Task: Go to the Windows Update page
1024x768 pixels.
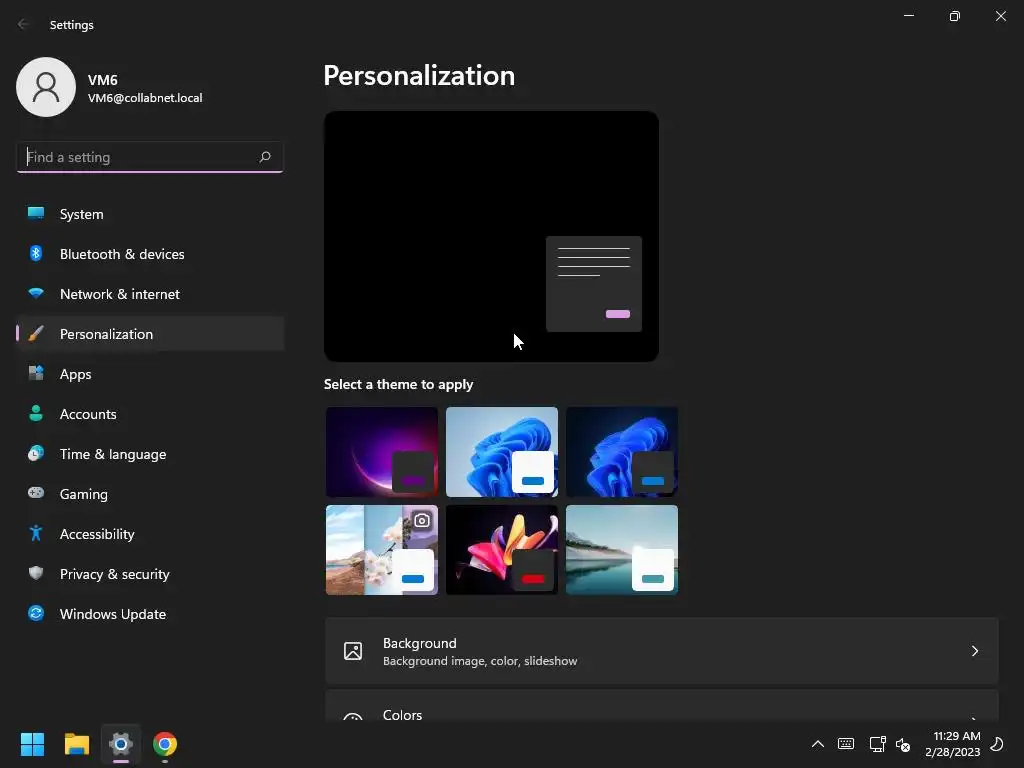Action: [x=150, y=613]
